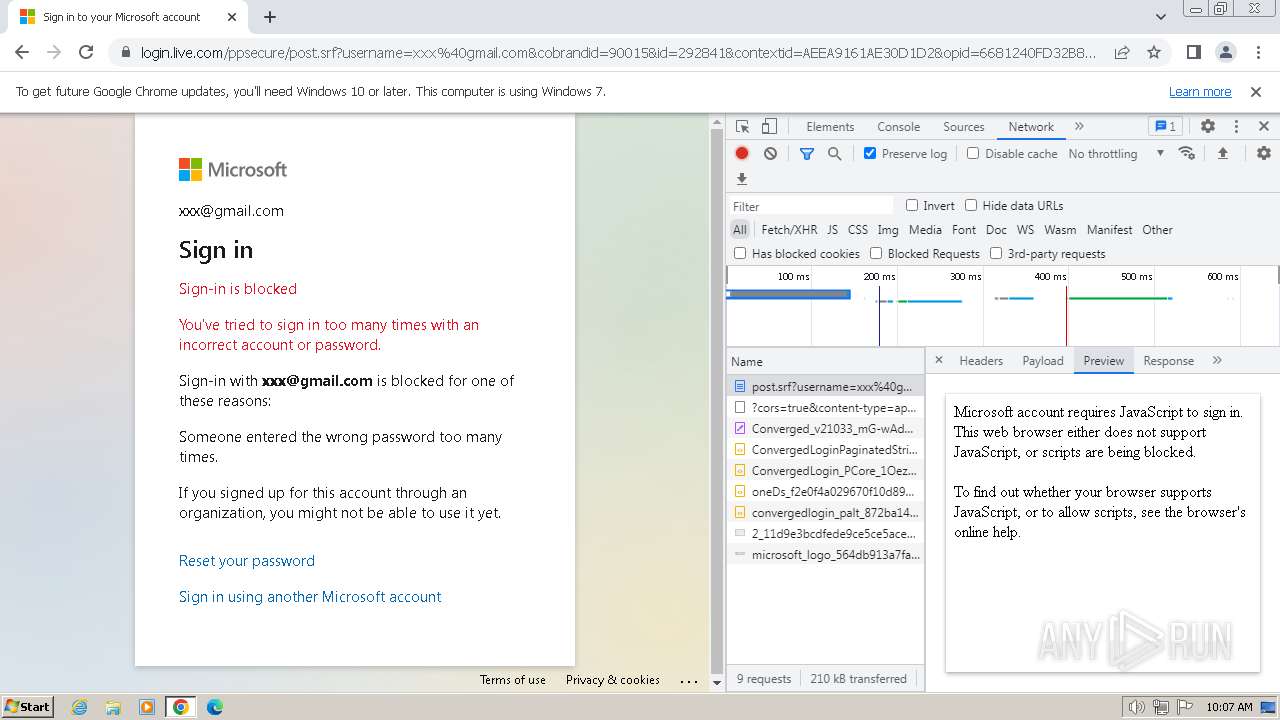Switch to the Console panel

tap(898, 127)
